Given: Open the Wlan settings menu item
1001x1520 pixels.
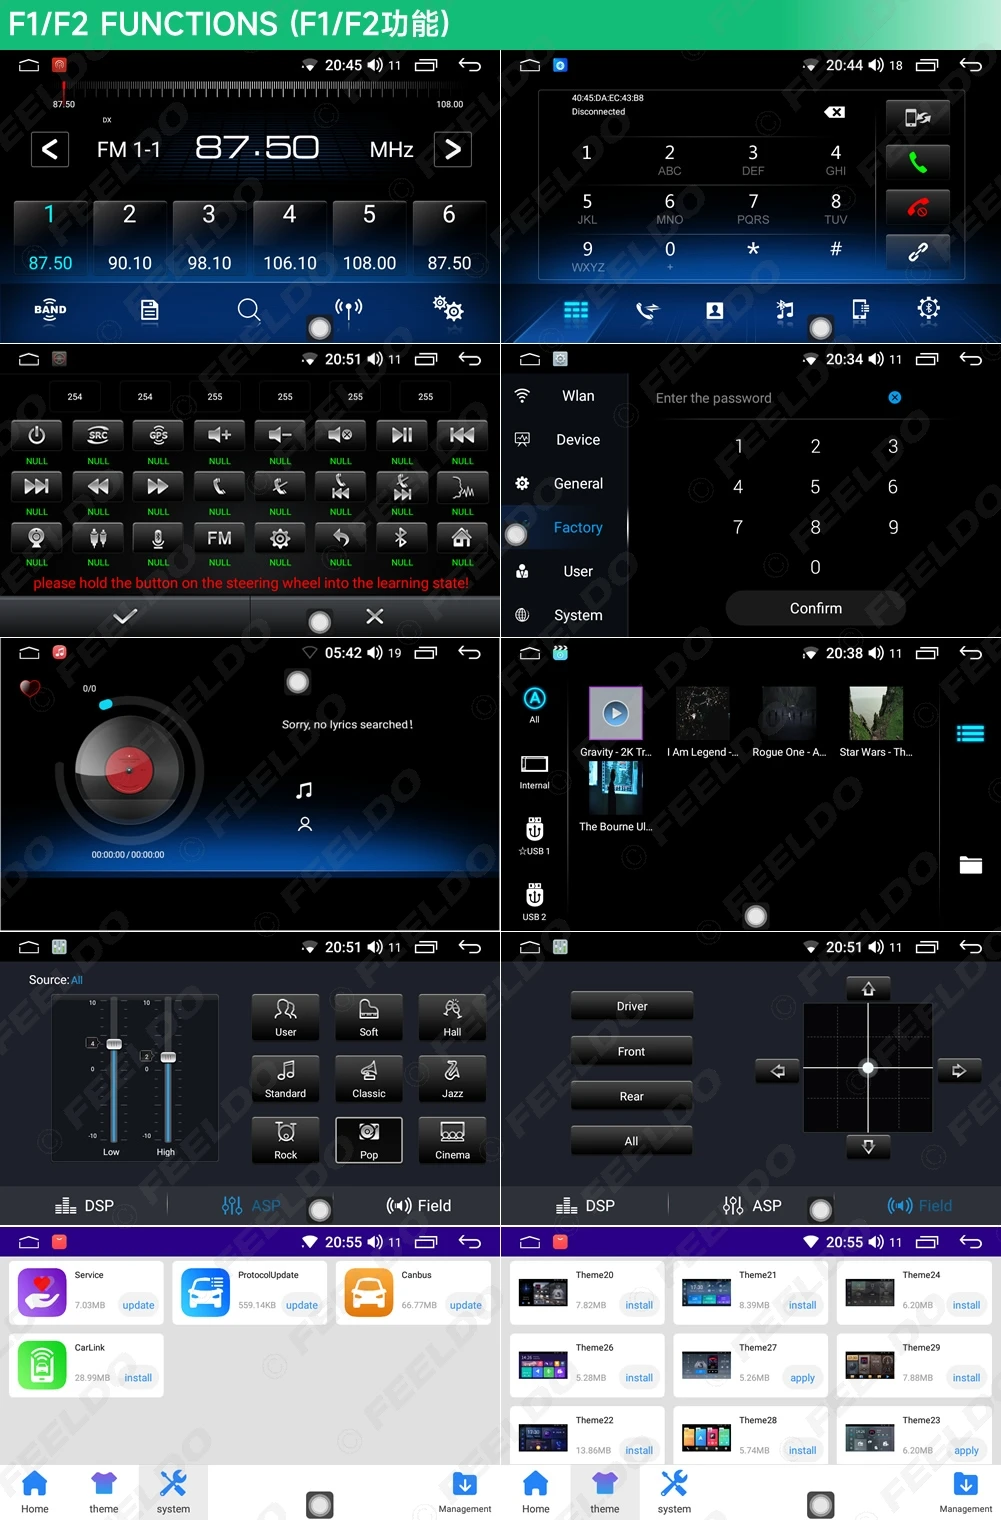Looking at the screenshot, I should (577, 396).
